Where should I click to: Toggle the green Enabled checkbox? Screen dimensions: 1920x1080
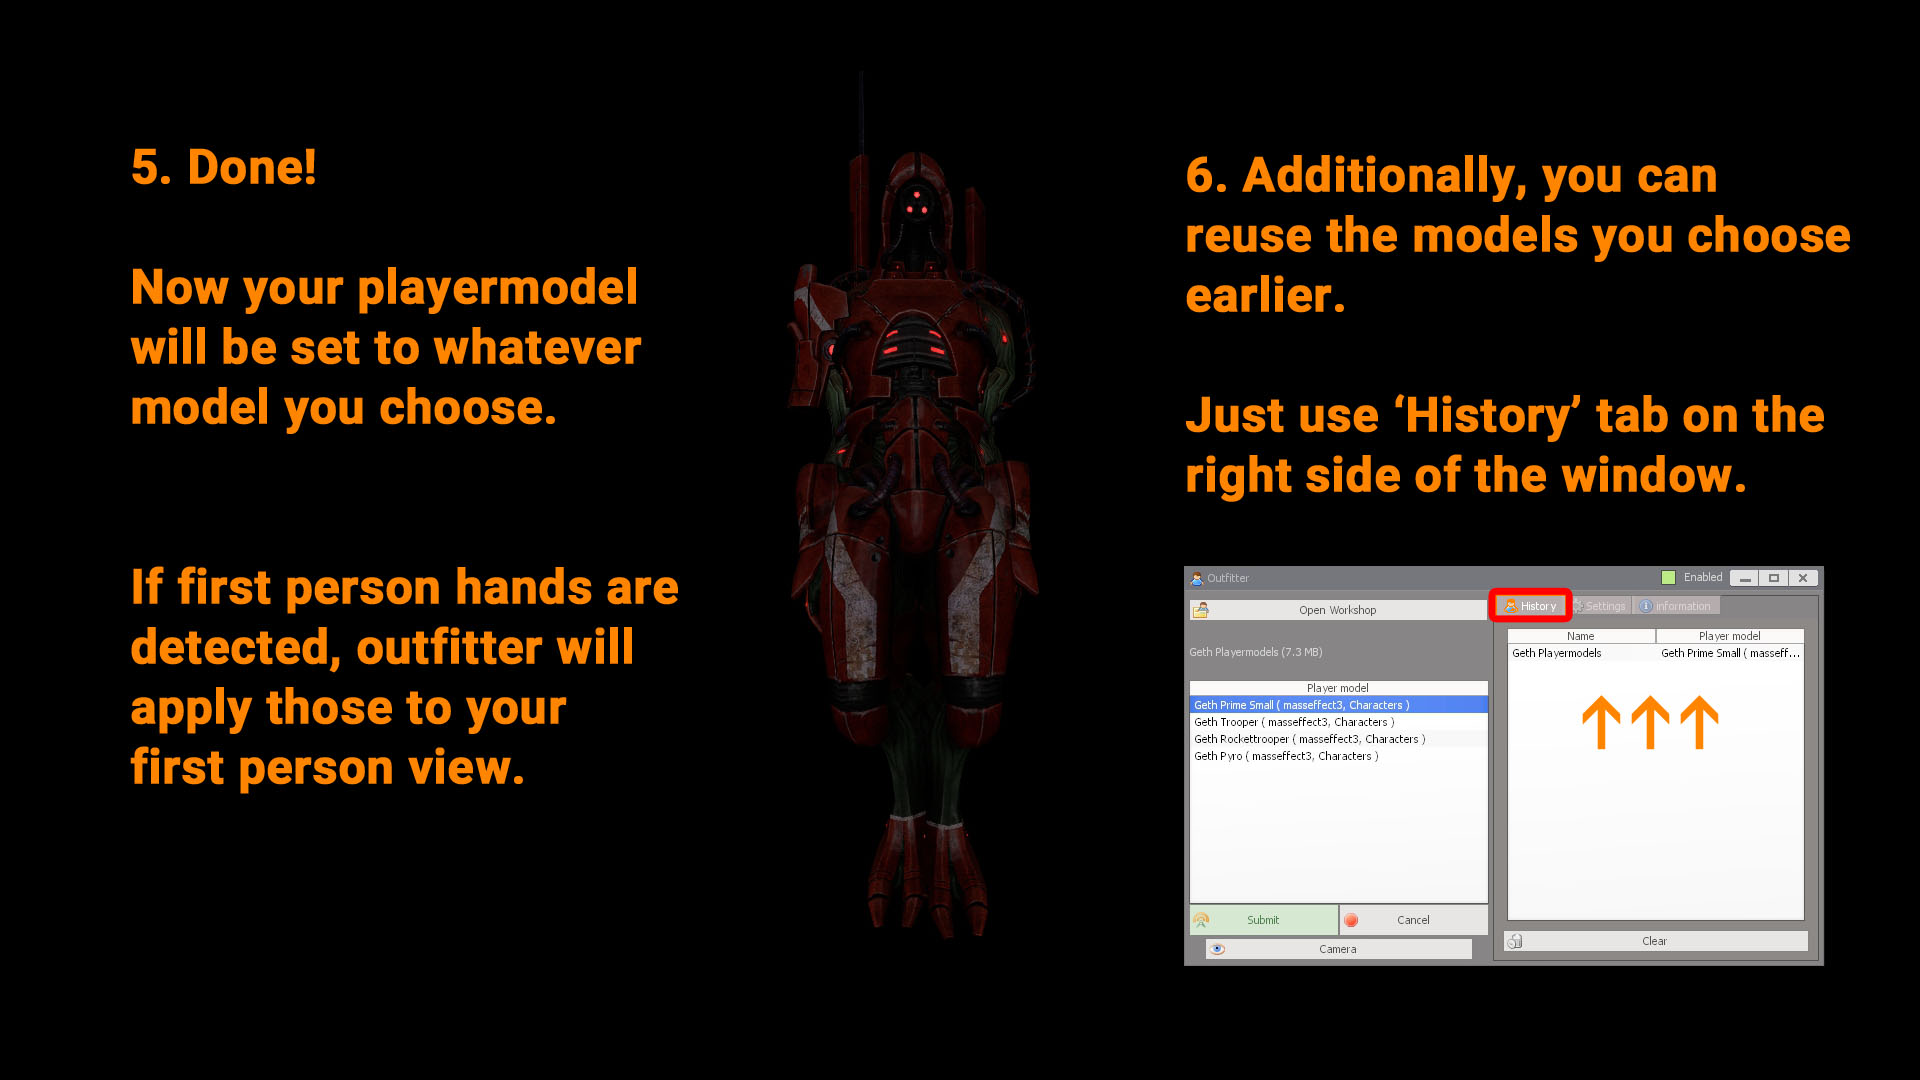[1668, 578]
